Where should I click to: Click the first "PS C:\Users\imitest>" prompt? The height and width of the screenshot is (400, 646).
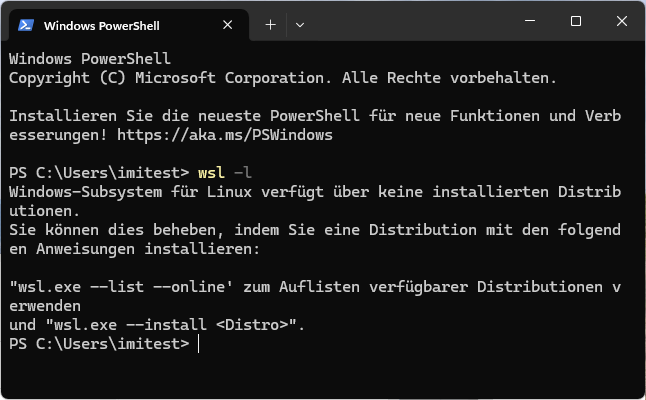pyautogui.click(x=98, y=172)
